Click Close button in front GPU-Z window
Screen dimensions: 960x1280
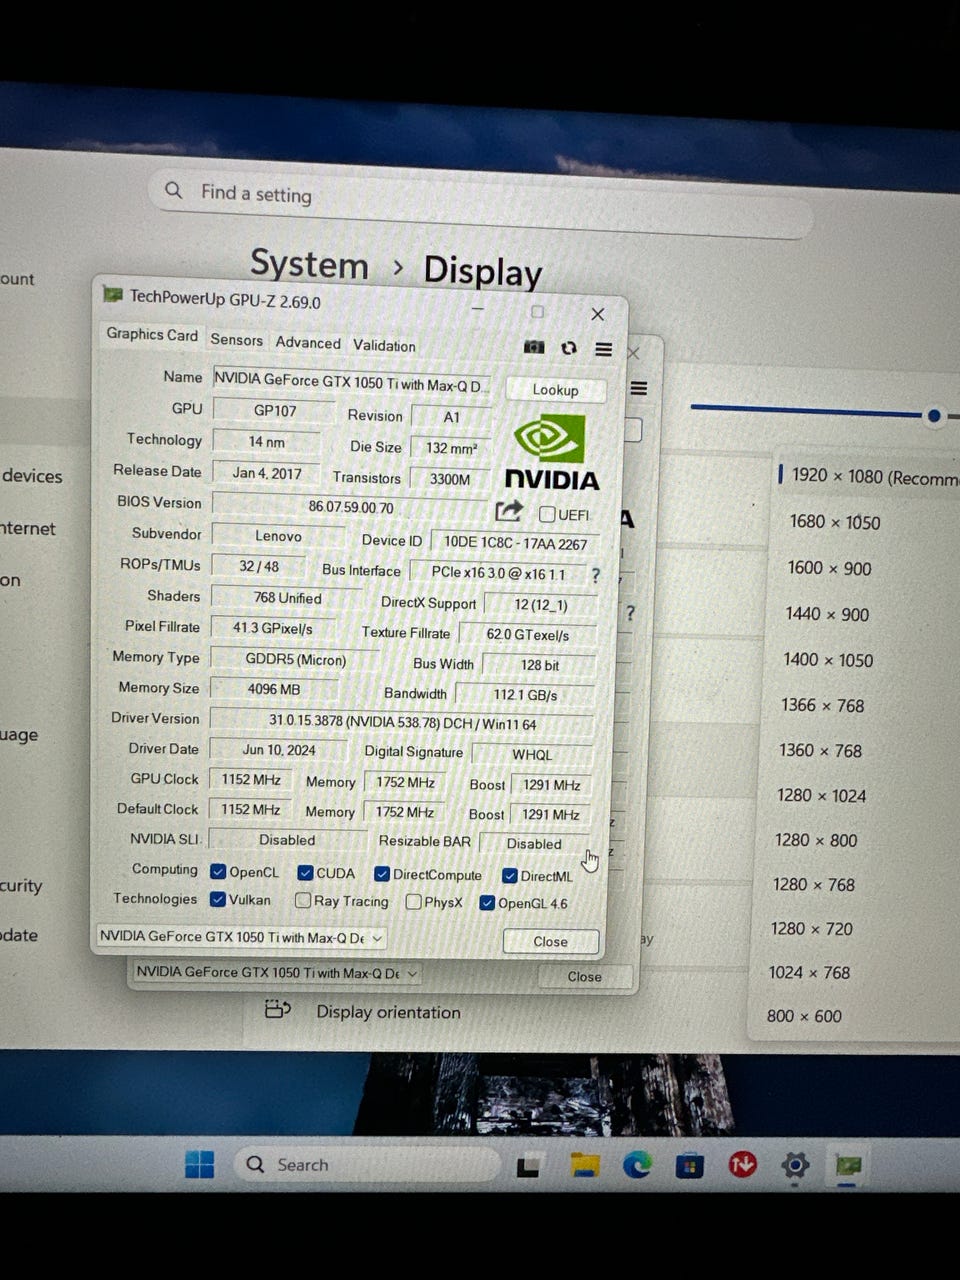tap(550, 941)
